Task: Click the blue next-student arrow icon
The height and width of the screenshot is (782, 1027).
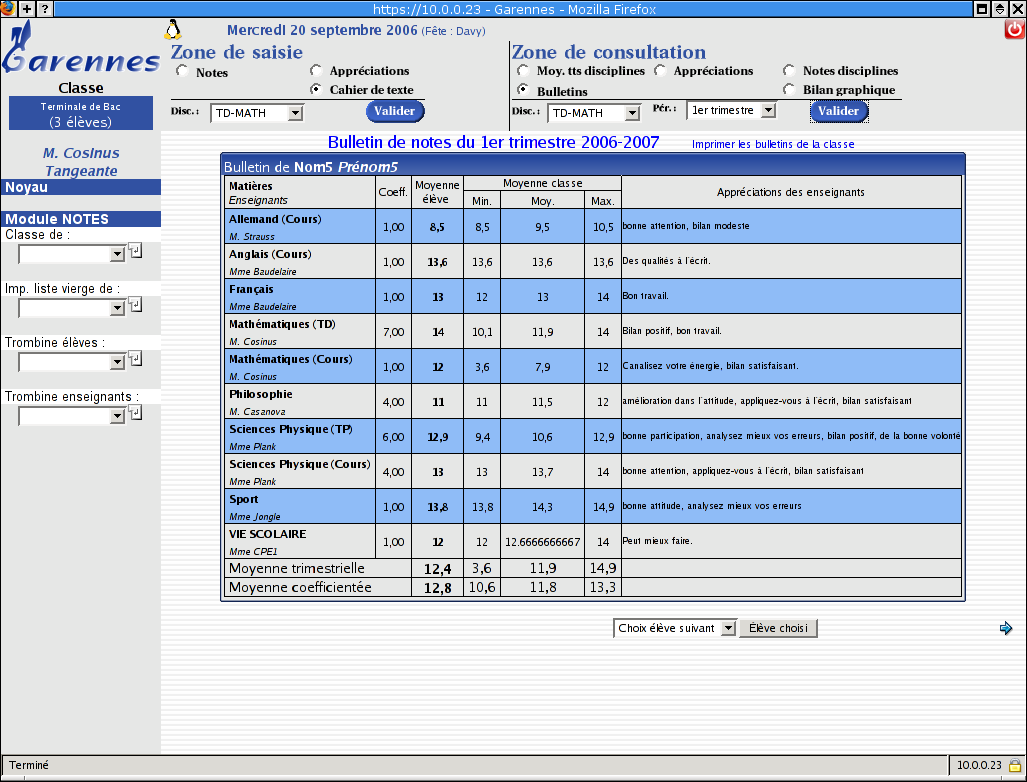Action: coord(1005,628)
